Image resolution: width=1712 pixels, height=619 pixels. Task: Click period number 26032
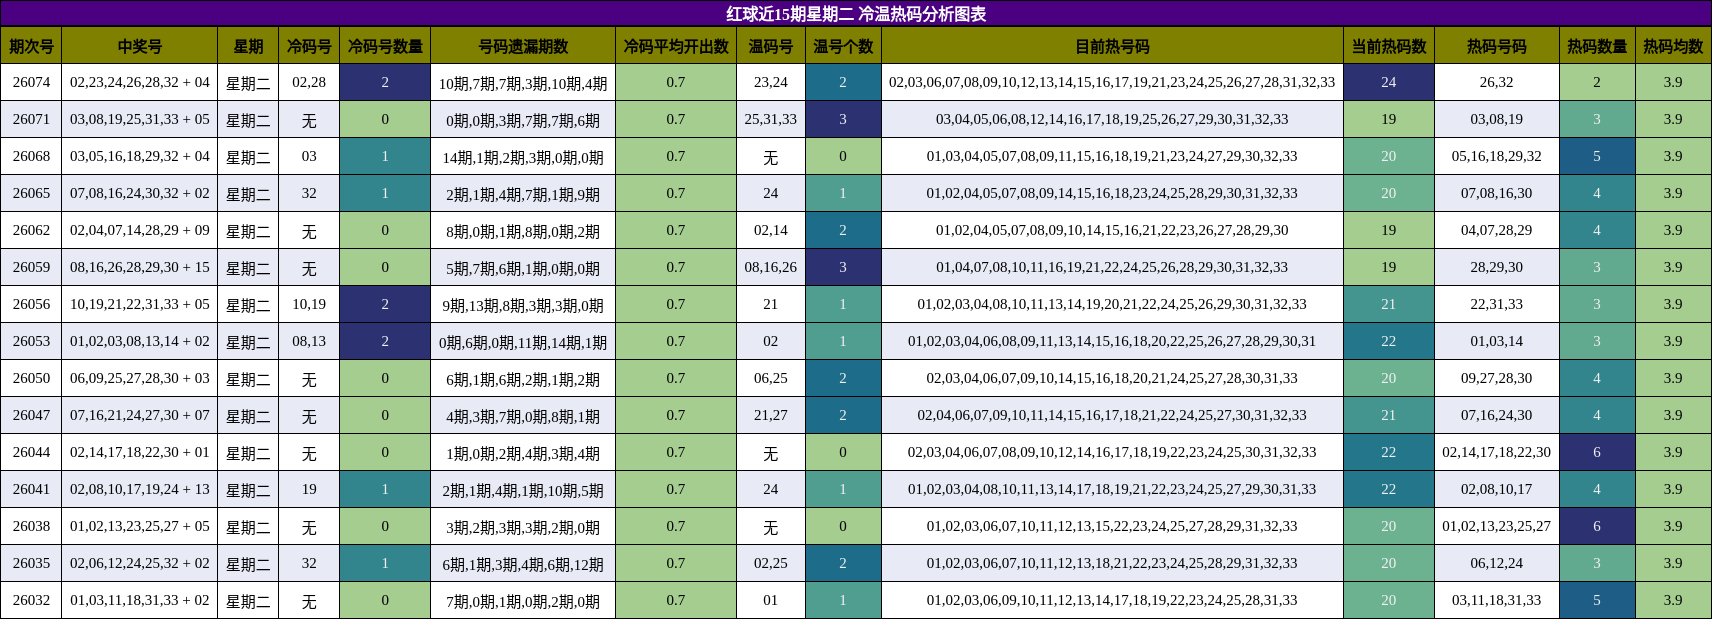coord(31,600)
